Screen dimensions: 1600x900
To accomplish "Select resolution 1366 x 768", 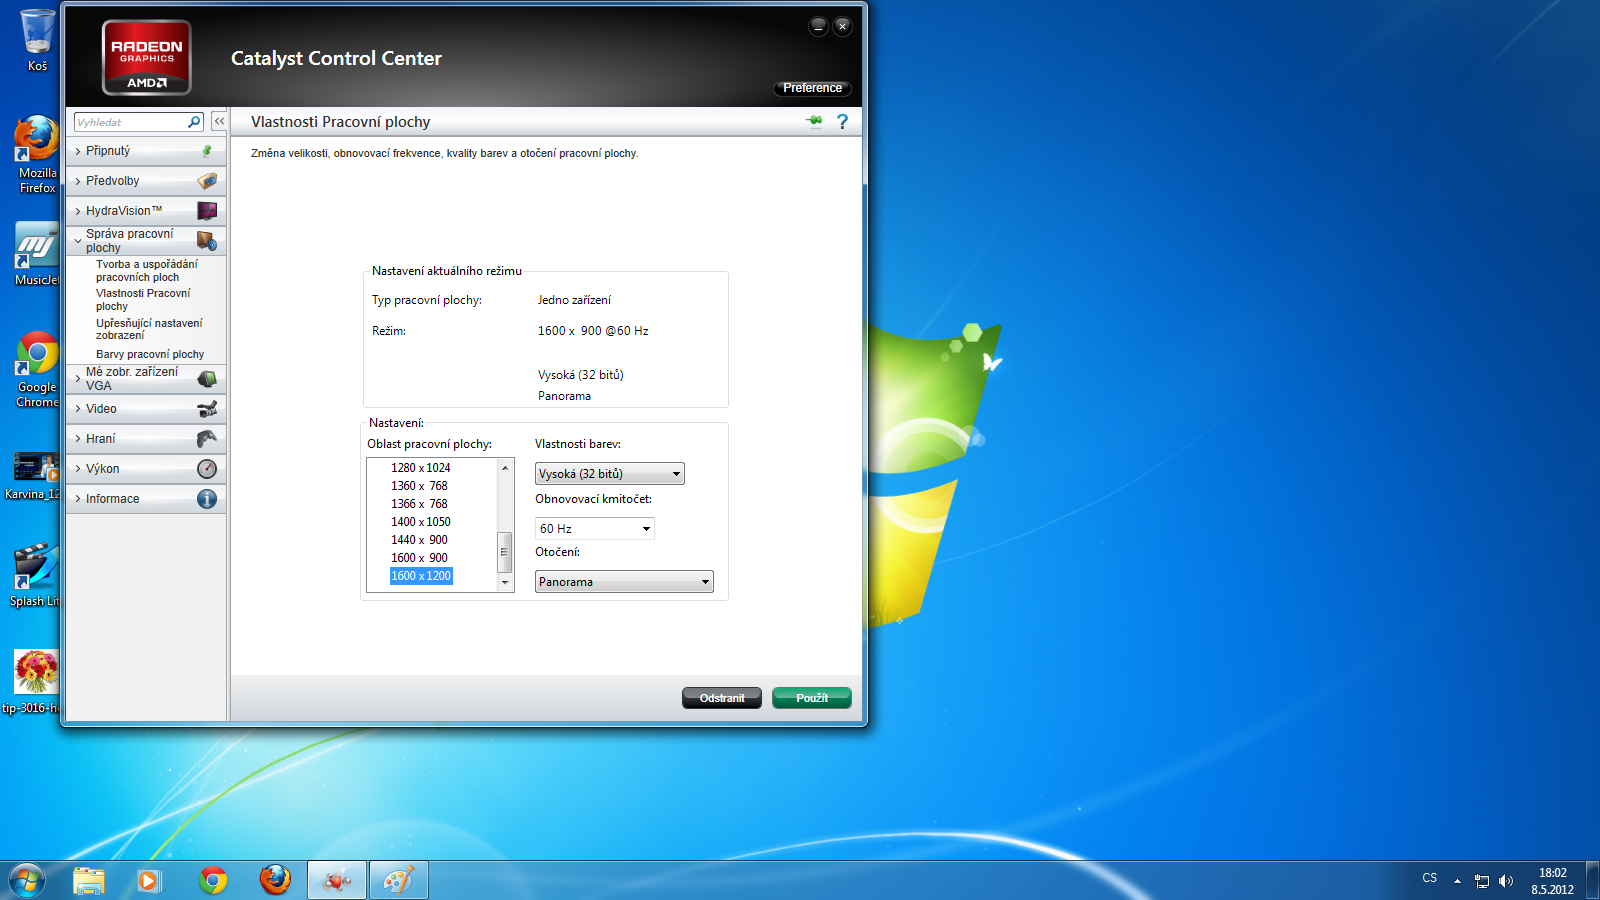I will tap(420, 504).
